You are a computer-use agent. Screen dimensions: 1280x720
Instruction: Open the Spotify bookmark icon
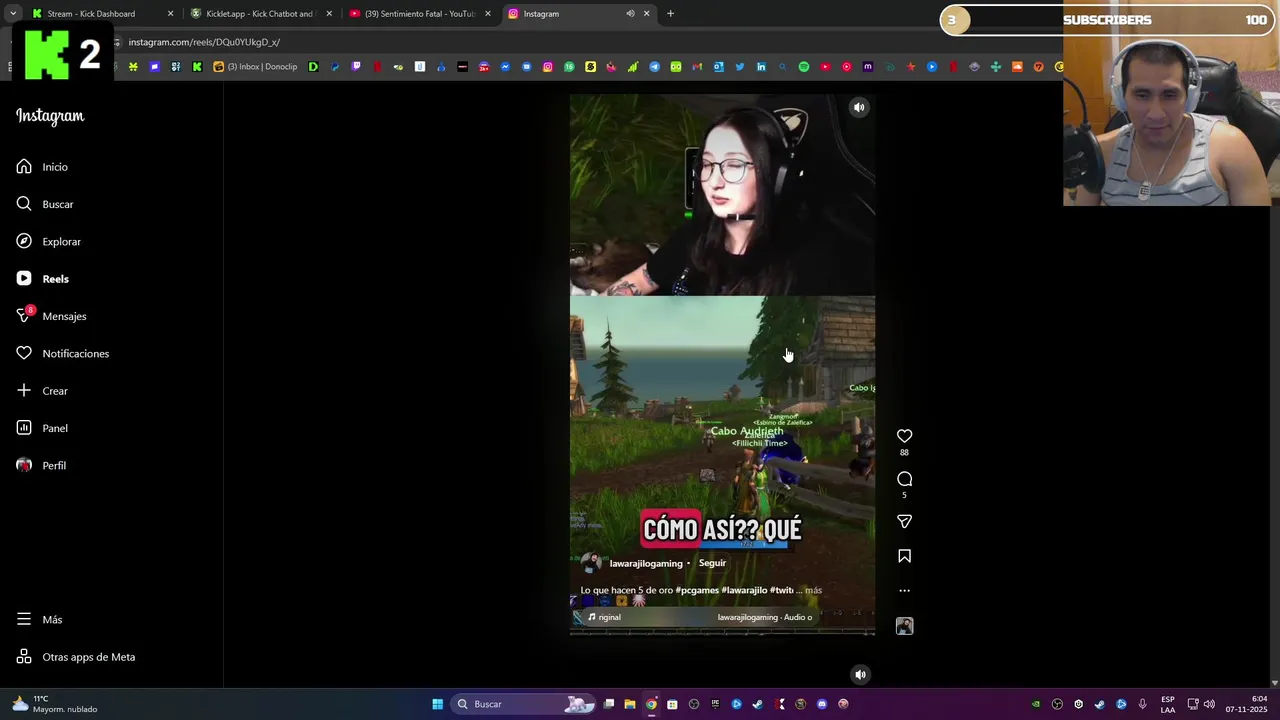[x=804, y=67]
